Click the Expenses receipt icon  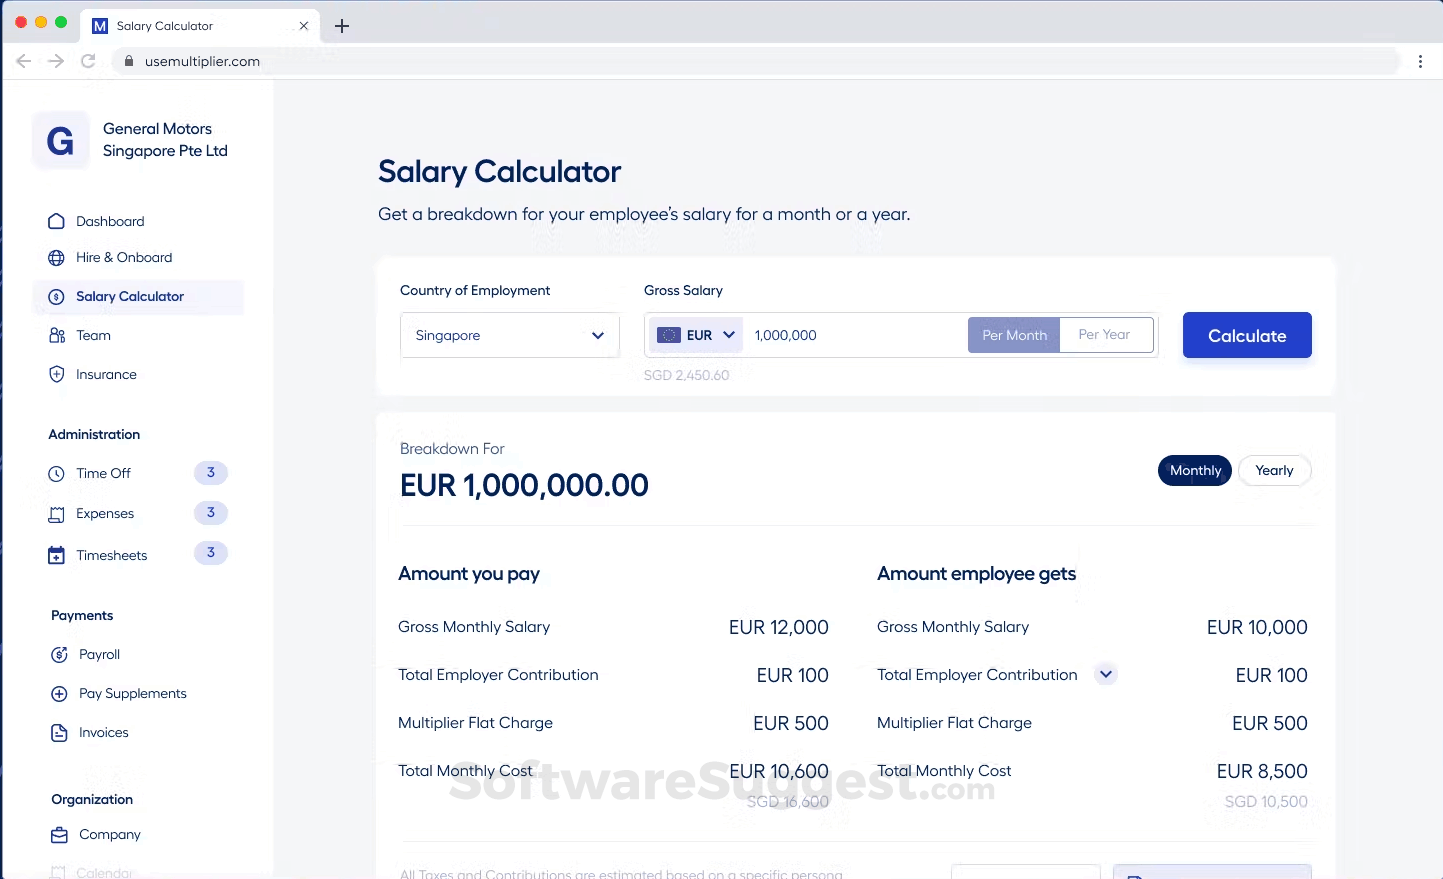(x=57, y=513)
